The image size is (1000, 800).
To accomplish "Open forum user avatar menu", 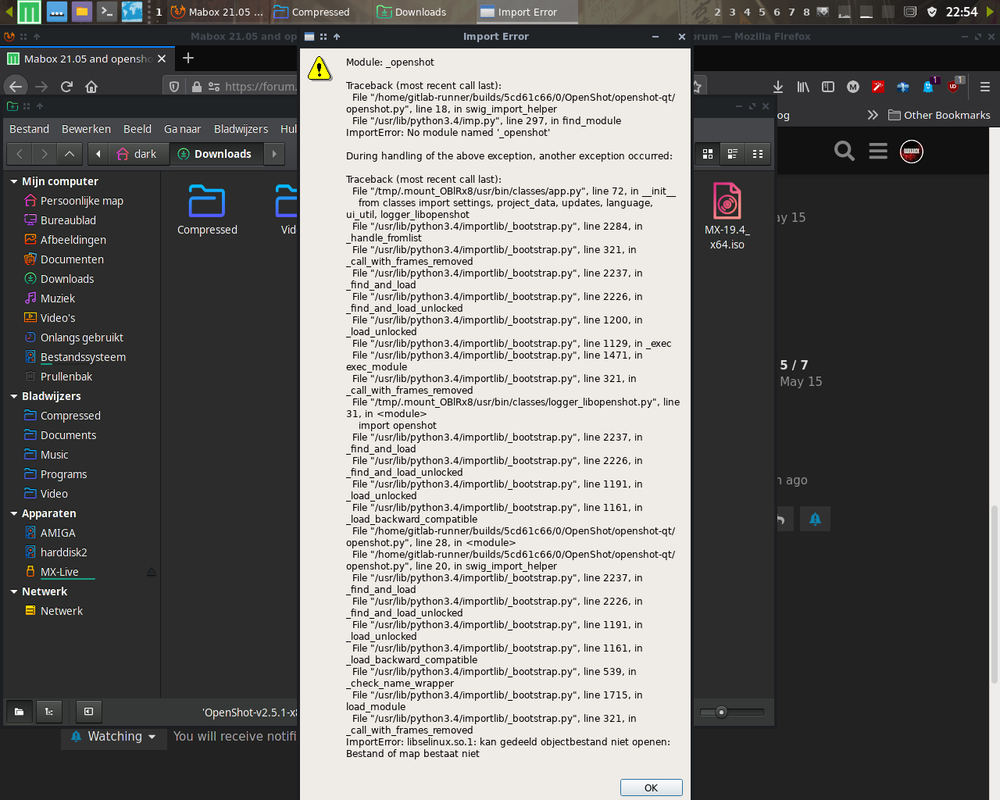I will (911, 151).
